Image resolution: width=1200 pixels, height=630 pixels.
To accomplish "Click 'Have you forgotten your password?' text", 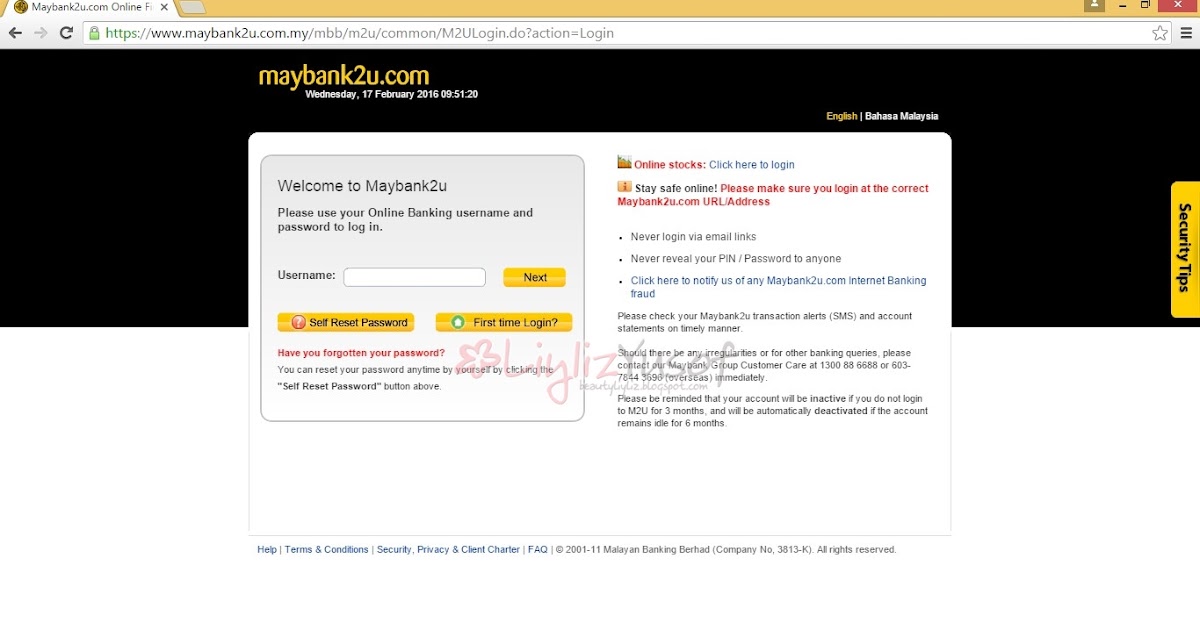I will point(361,353).
